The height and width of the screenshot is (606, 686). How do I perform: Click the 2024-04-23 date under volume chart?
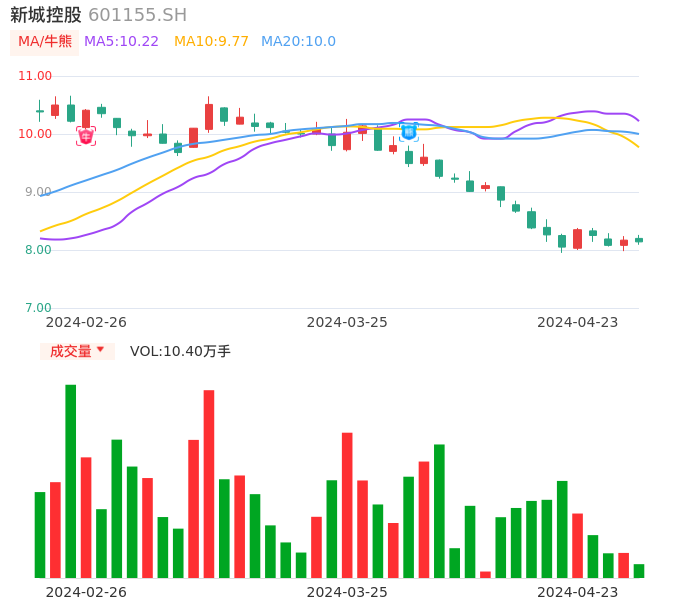[x=578, y=592]
